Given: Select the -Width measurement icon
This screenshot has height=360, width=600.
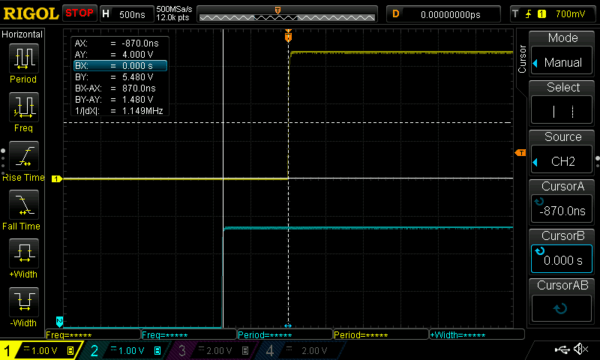Looking at the screenshot, I should click(24, 302).
